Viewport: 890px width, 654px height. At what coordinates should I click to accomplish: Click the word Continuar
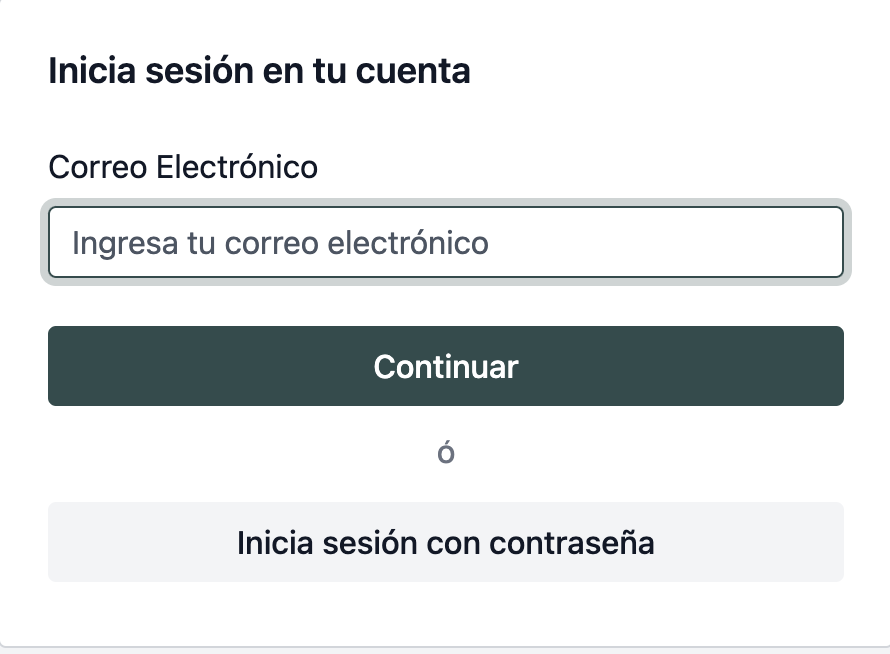446,366
